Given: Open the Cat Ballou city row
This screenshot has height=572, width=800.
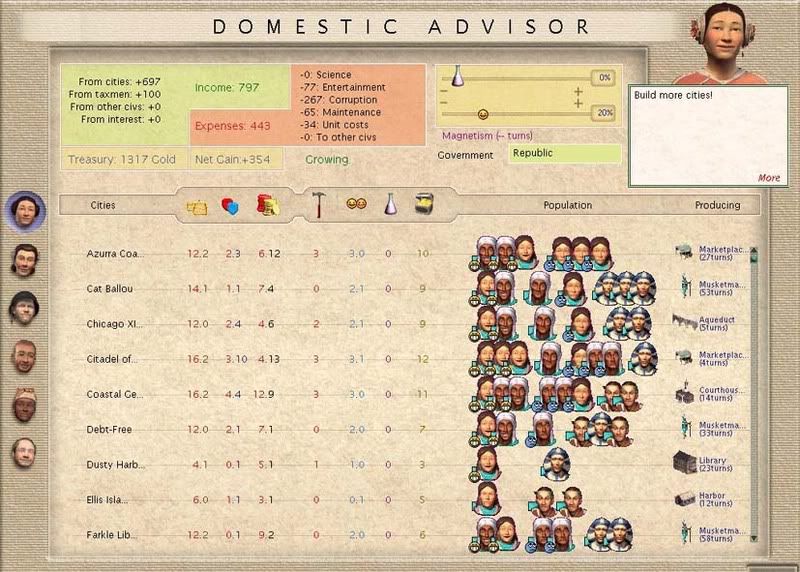Looking at the screenshot, I should coord(110,289).
